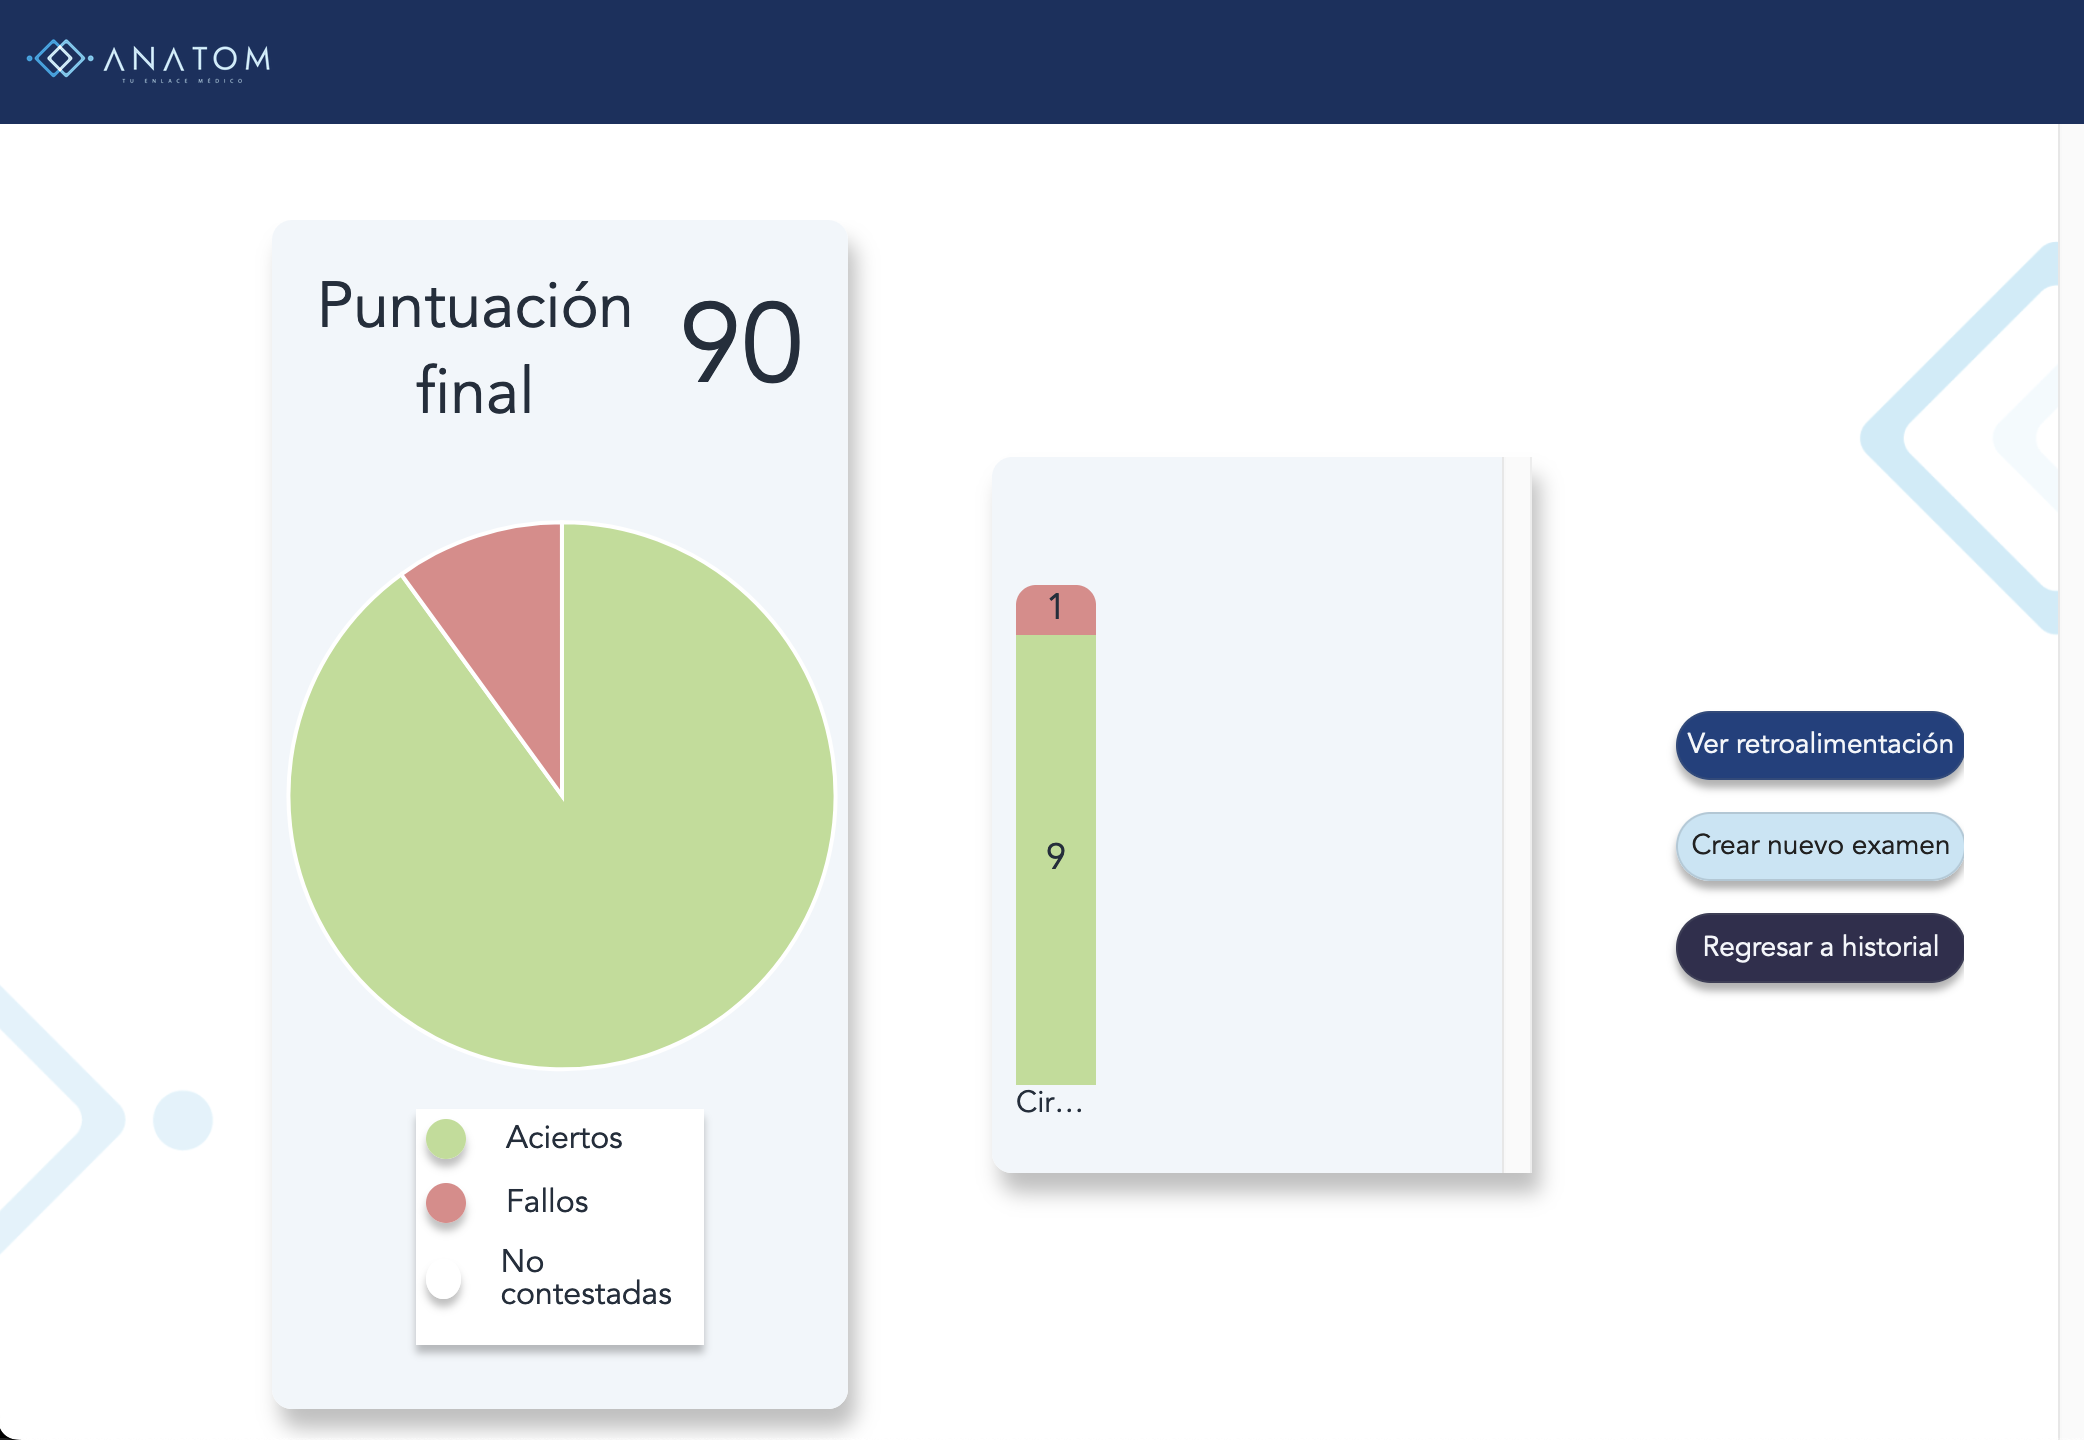Click the red Fallos legend dot
Image resolution: width=2084 pixels, height=1440 pixels.
click(x=446, y=1202)
